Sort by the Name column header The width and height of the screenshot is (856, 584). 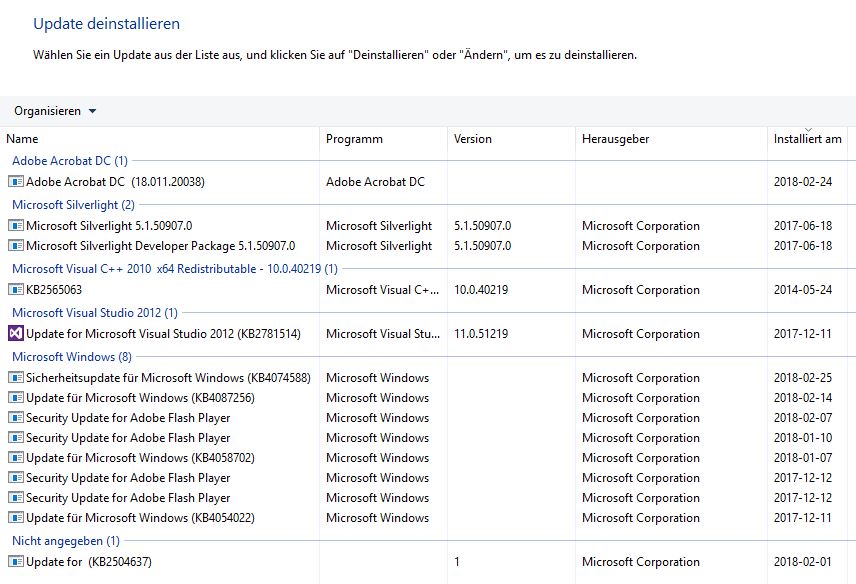(x=22, y=139)
